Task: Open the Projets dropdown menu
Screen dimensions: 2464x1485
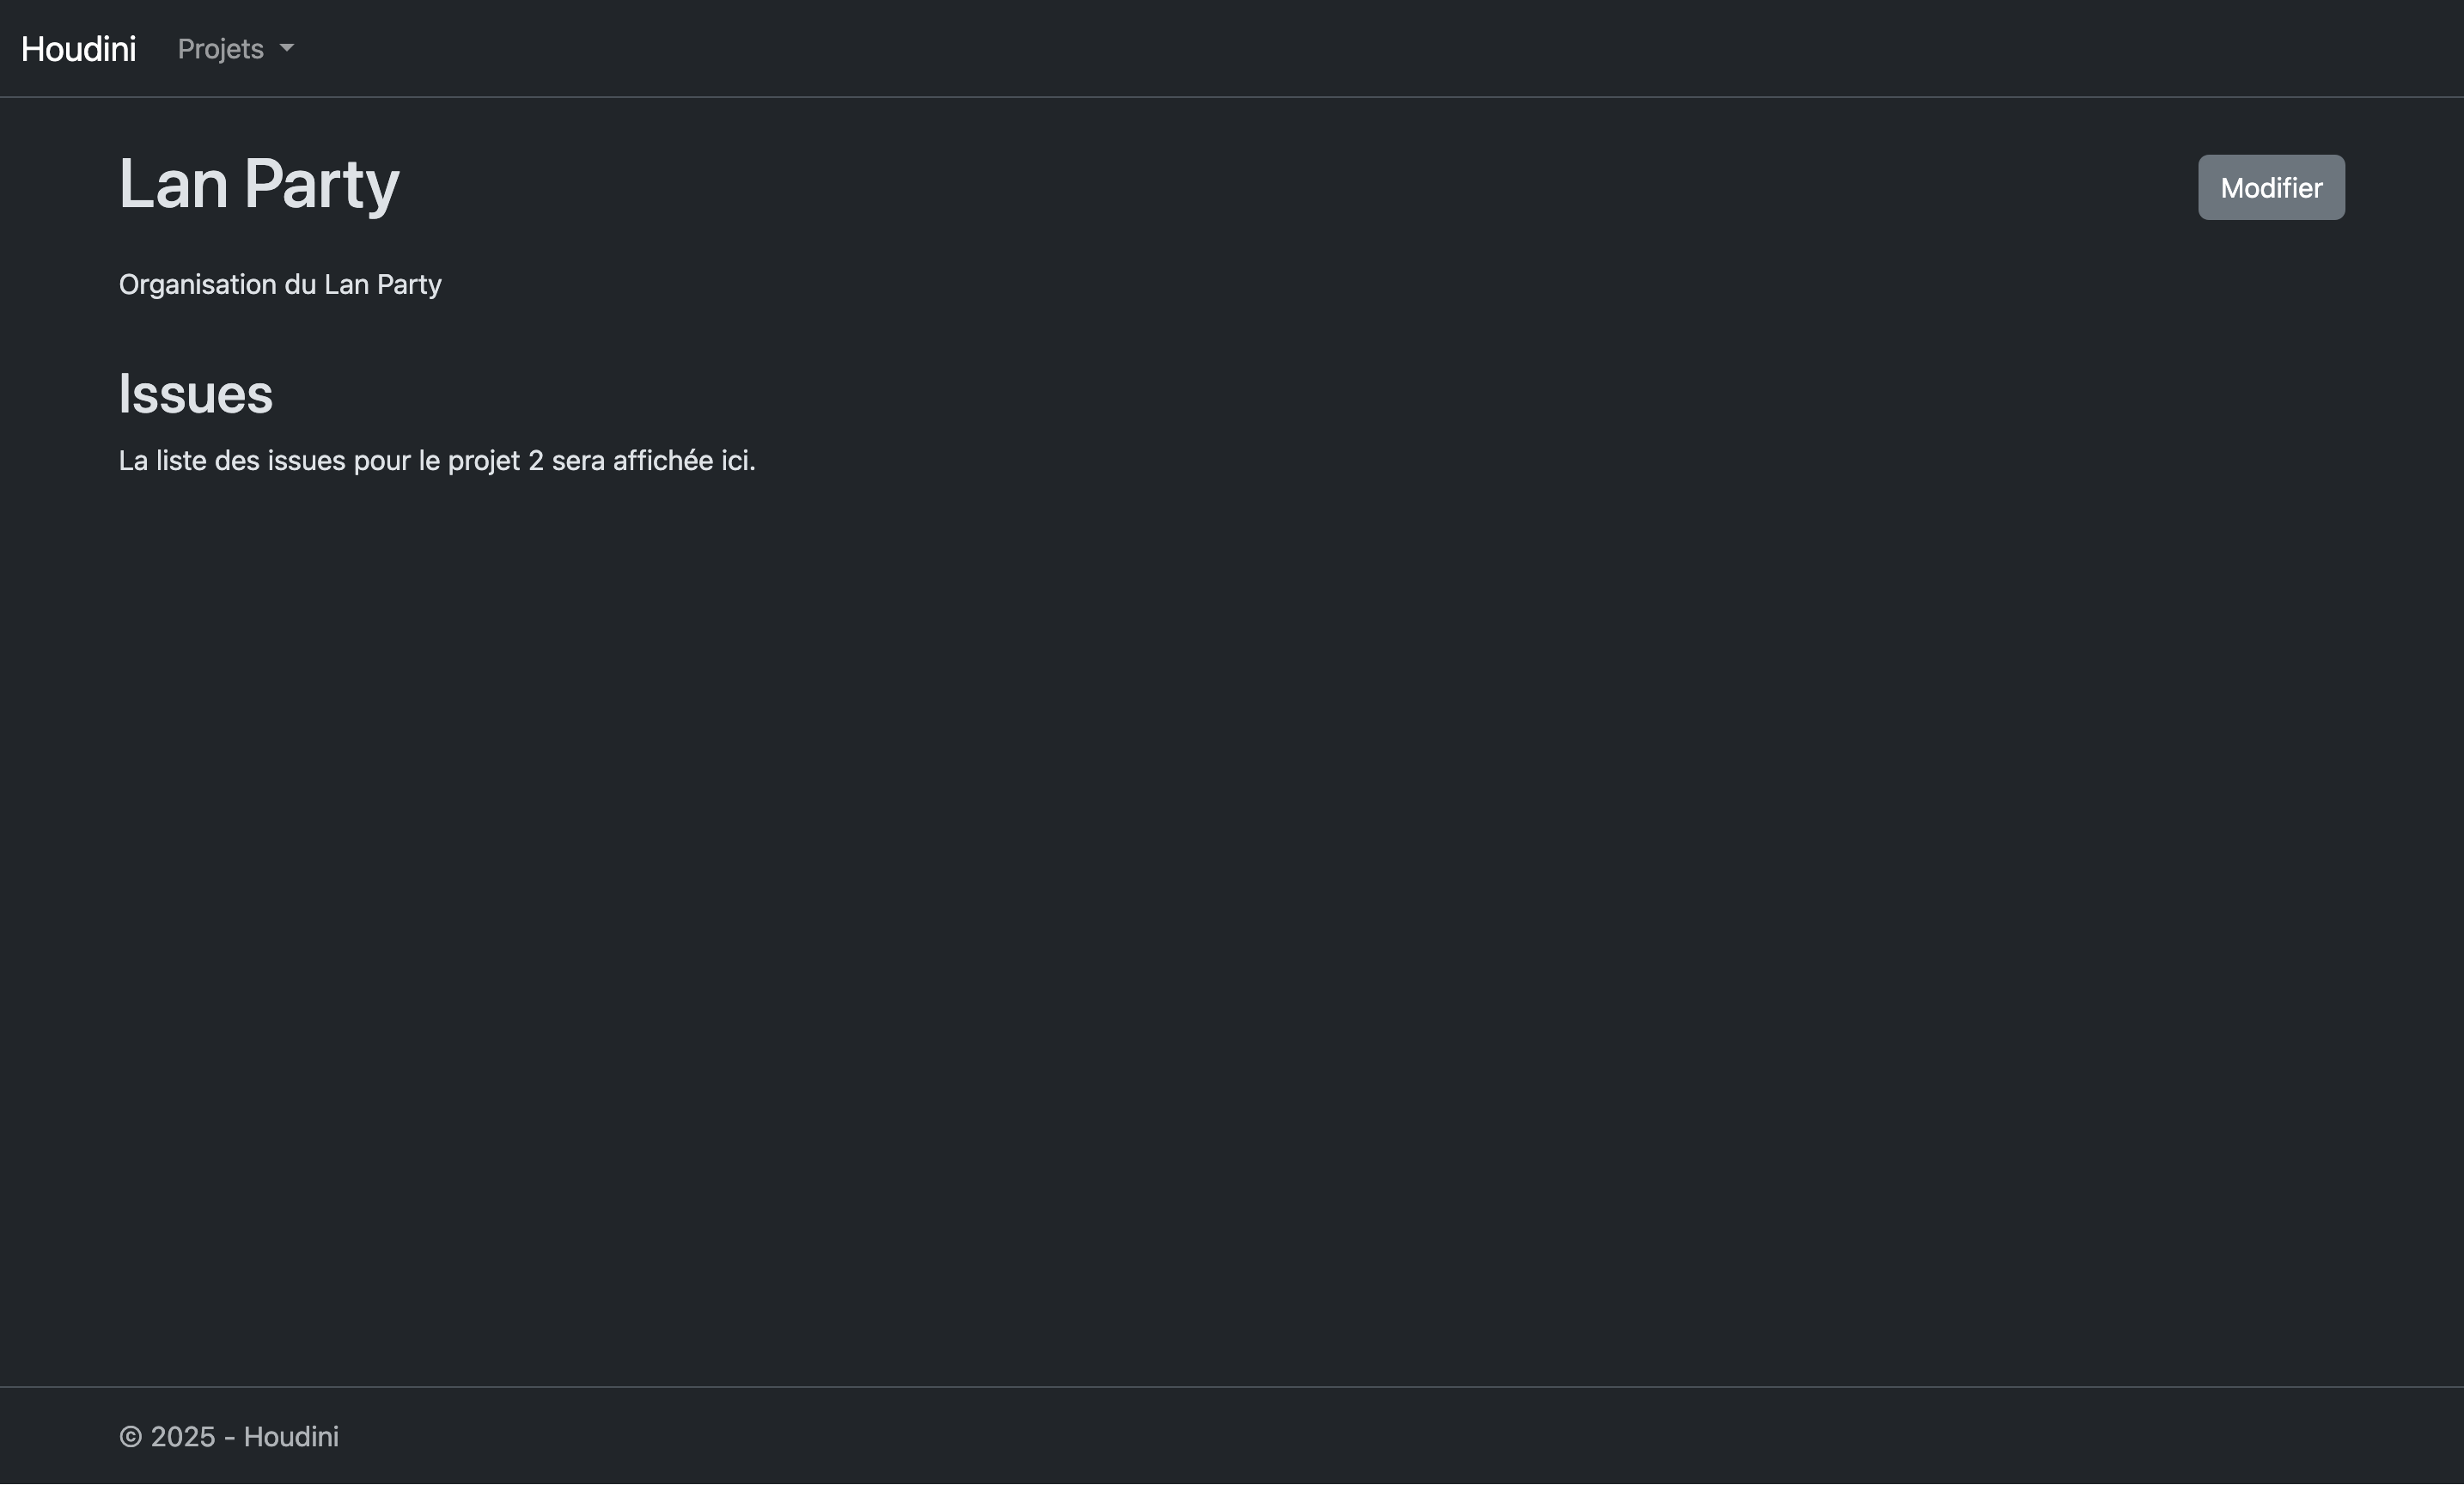Action: 235,49
